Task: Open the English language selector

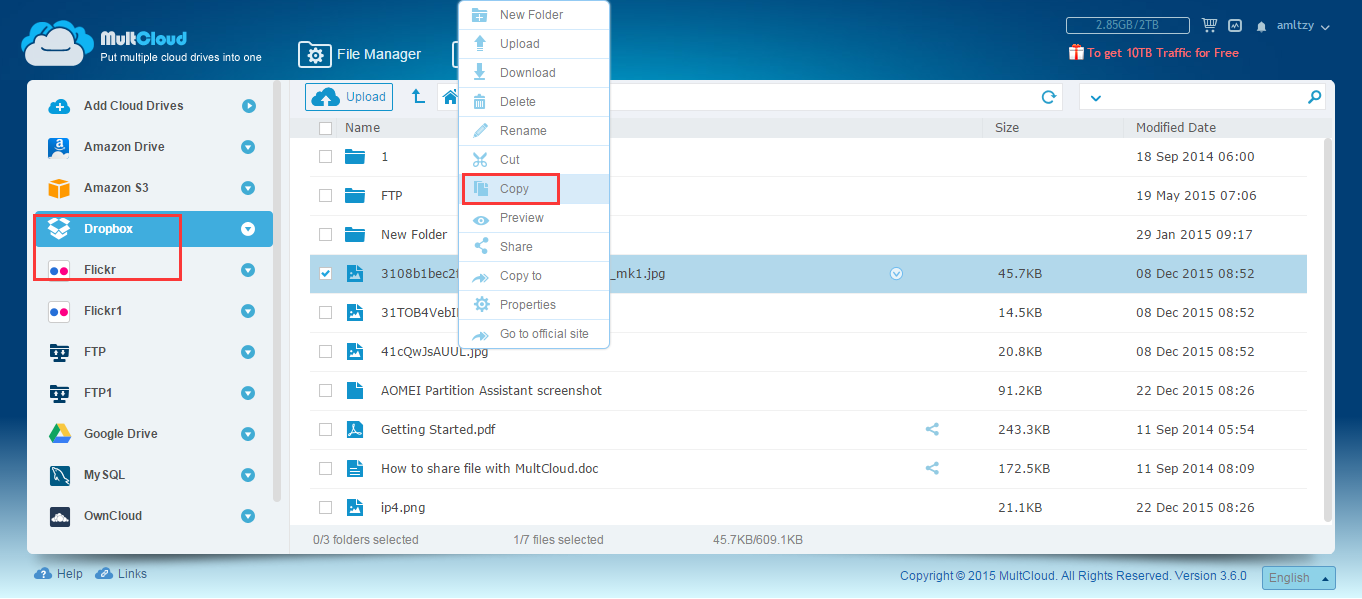Action: coord(1299,578)
